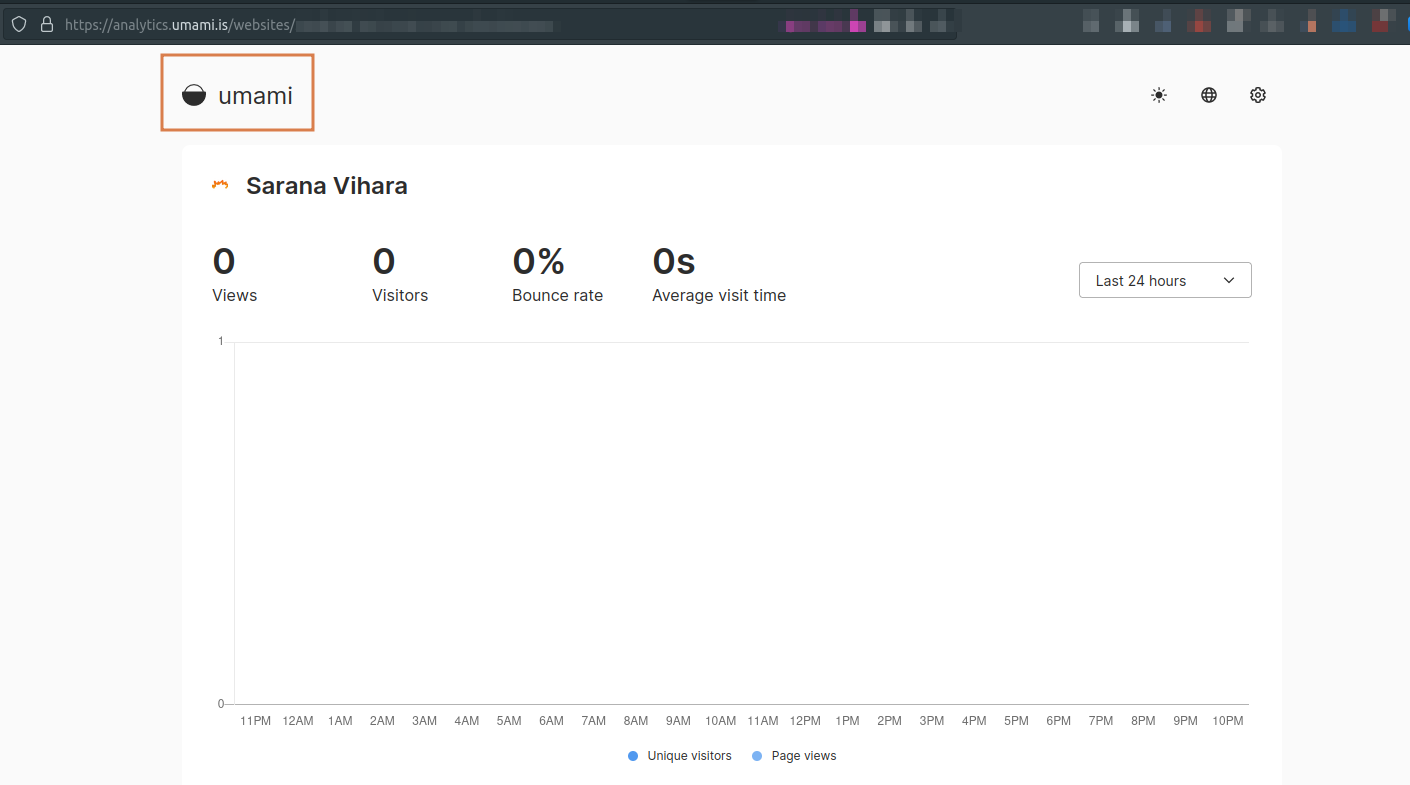Open the language selector globe icon

pyautogui.click(x=1208, y=95)
